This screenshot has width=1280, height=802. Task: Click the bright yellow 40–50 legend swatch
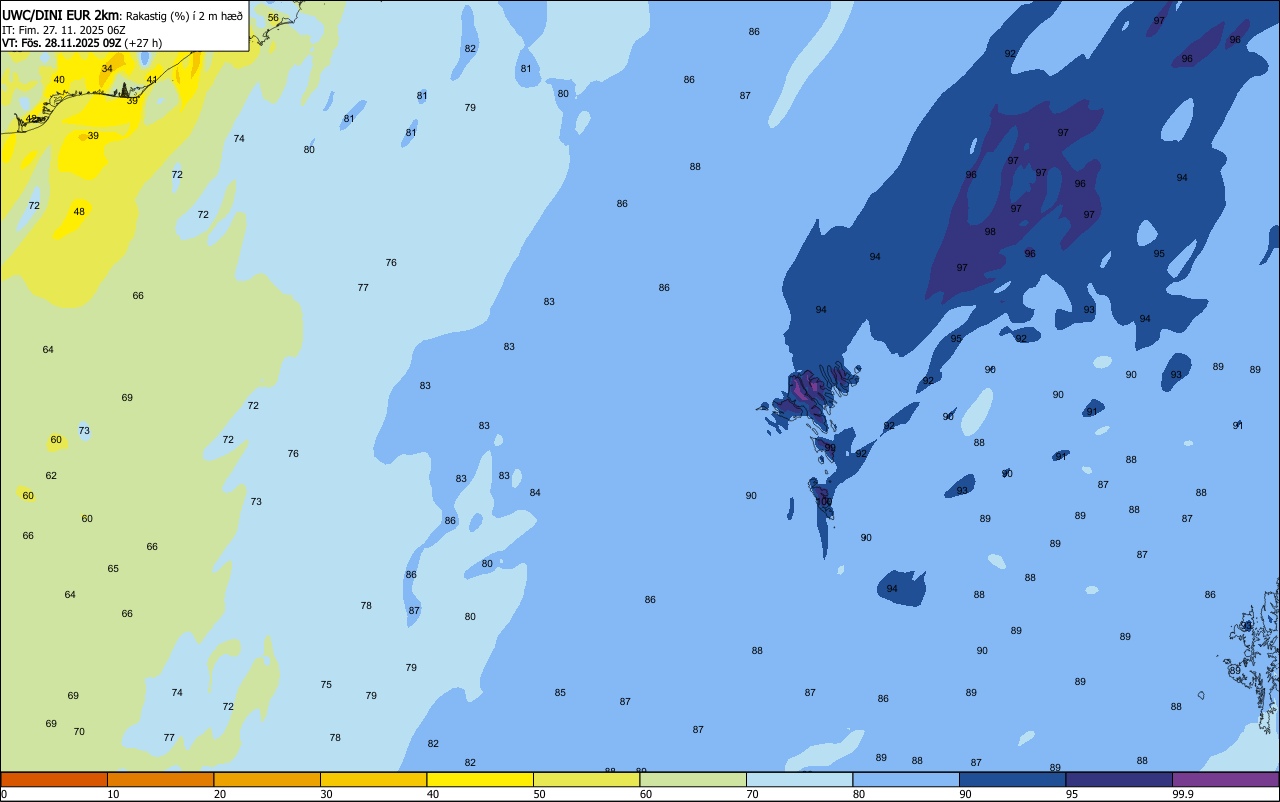pyautogui.click(x=480, y=779)
